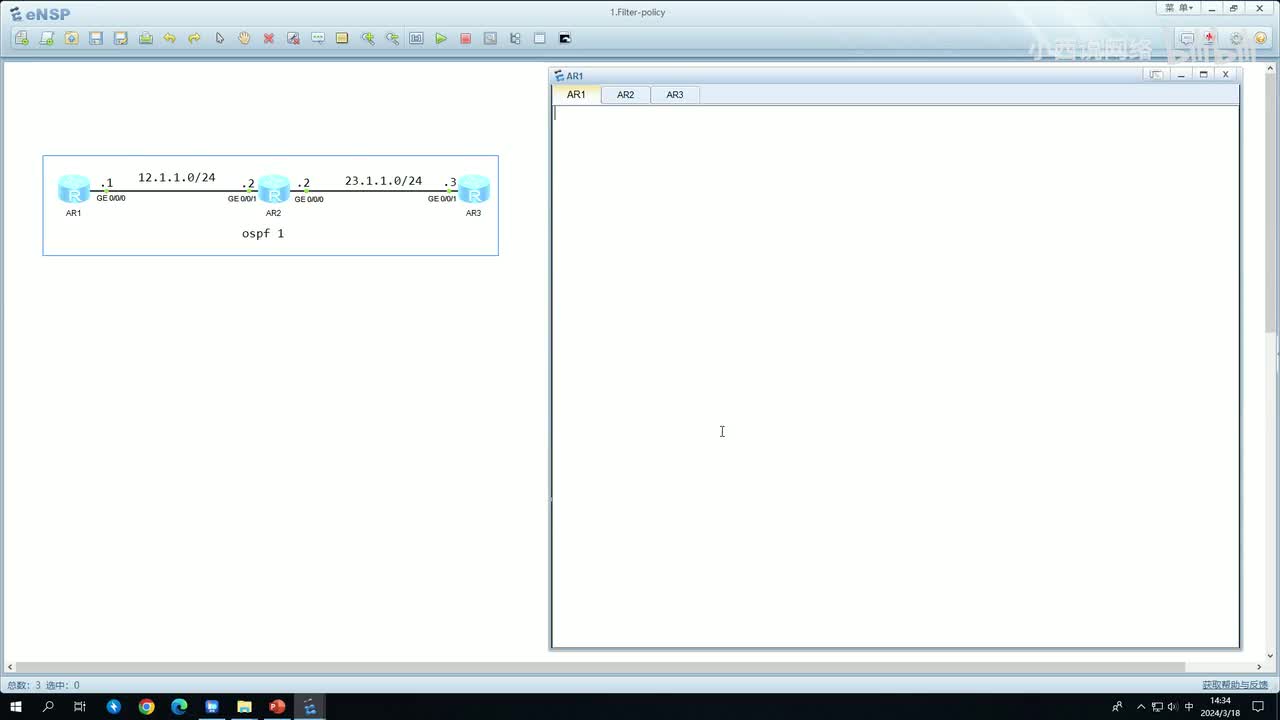
Task: Click the New Topology from sample icon
Action: [47, 38]
